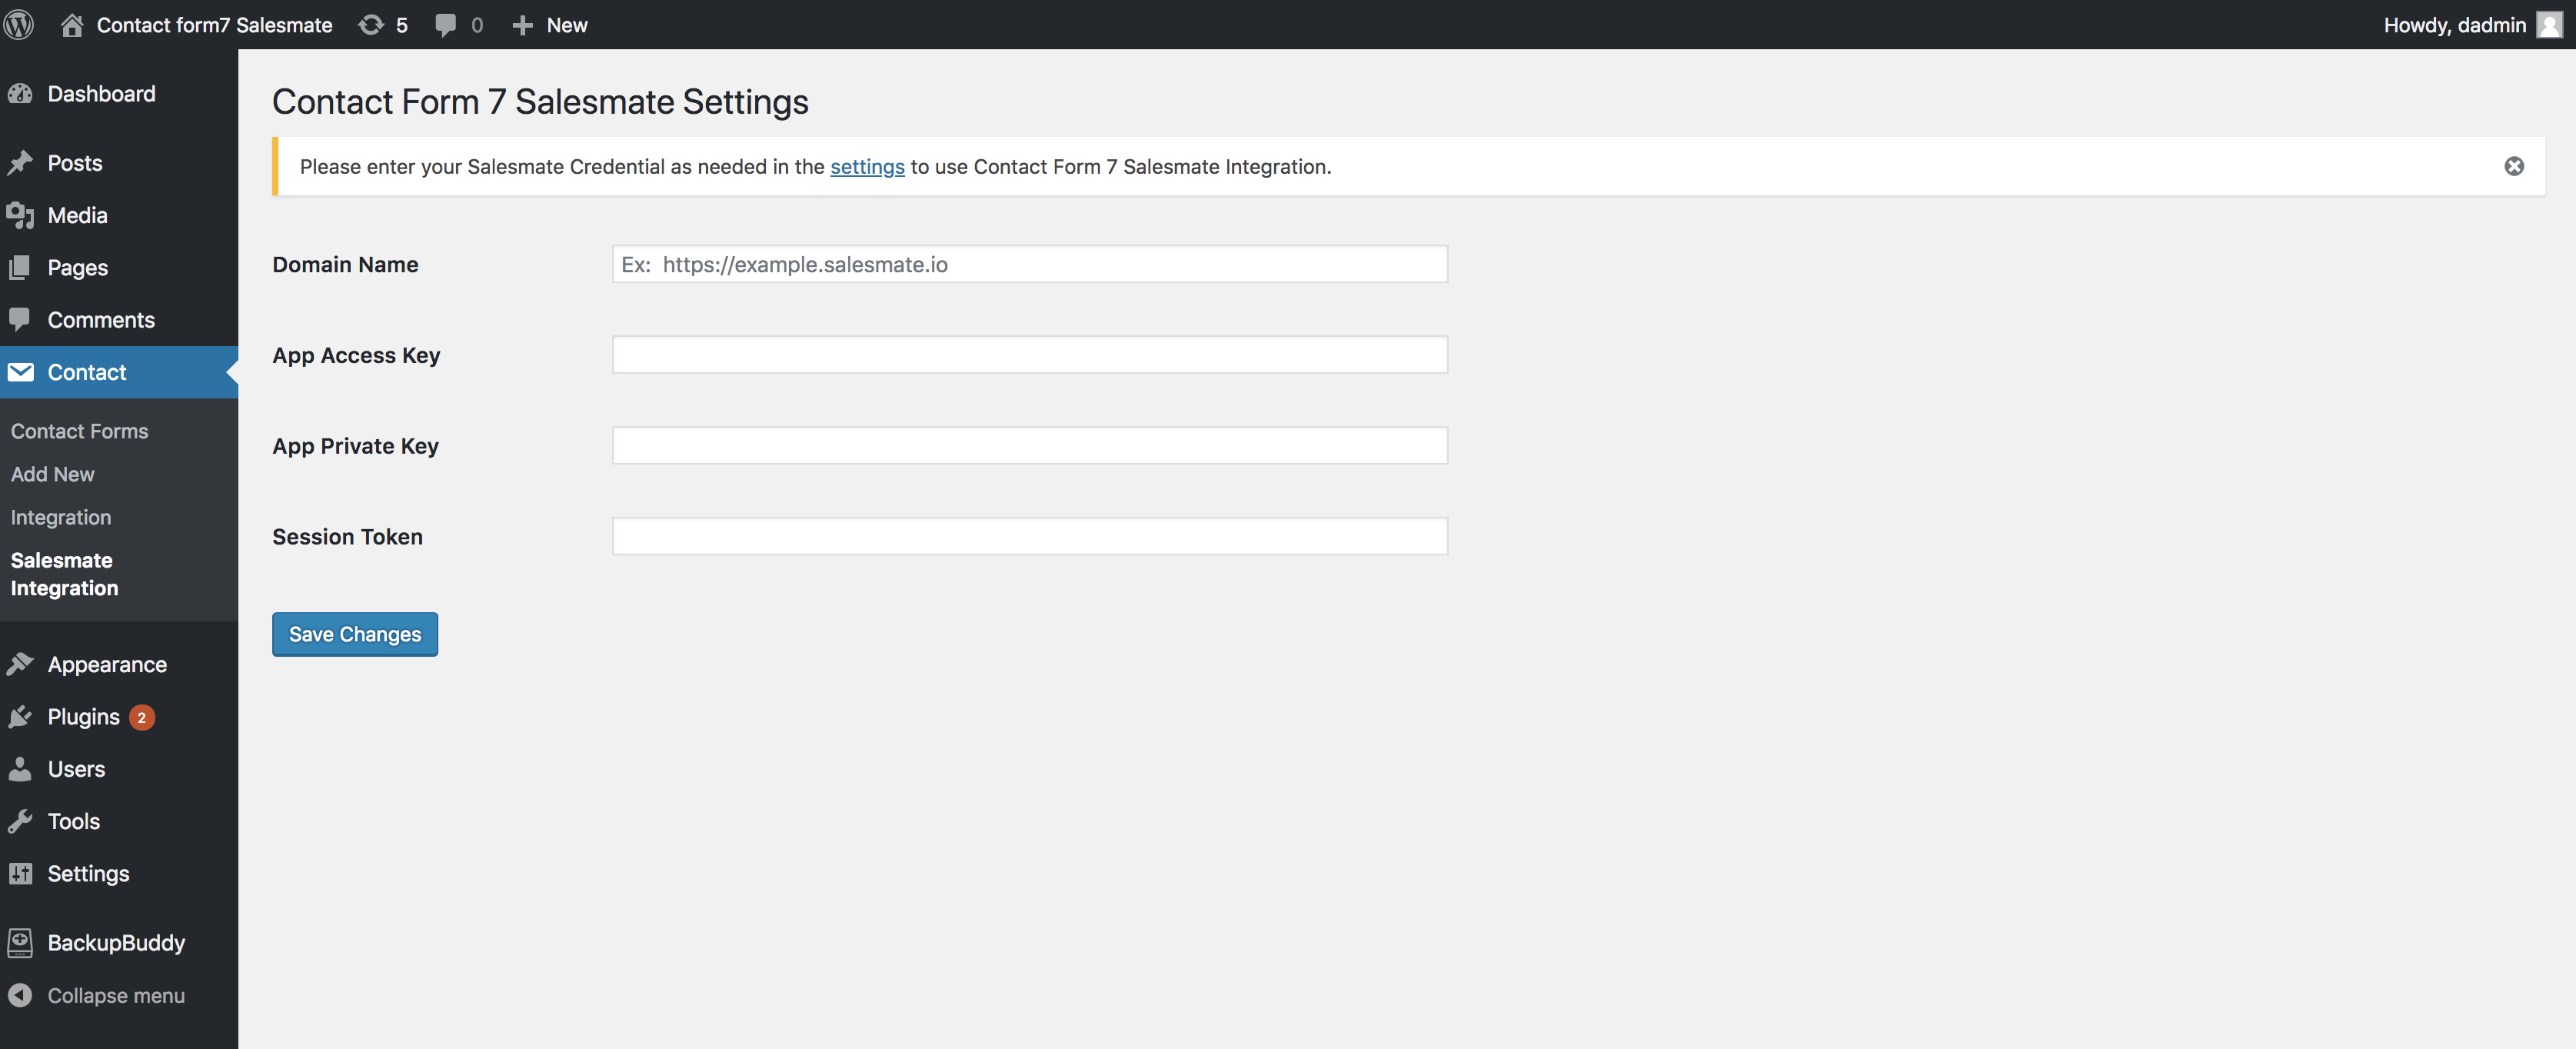The height and width of the screenshot is (1049, 2576).
Task: Focus the App Private Key field
Action: click(1029, 445)
